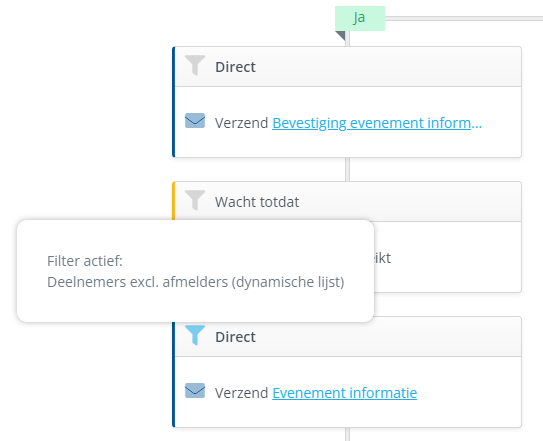Click the horizontal connector line right of Ja

(464, 18)
